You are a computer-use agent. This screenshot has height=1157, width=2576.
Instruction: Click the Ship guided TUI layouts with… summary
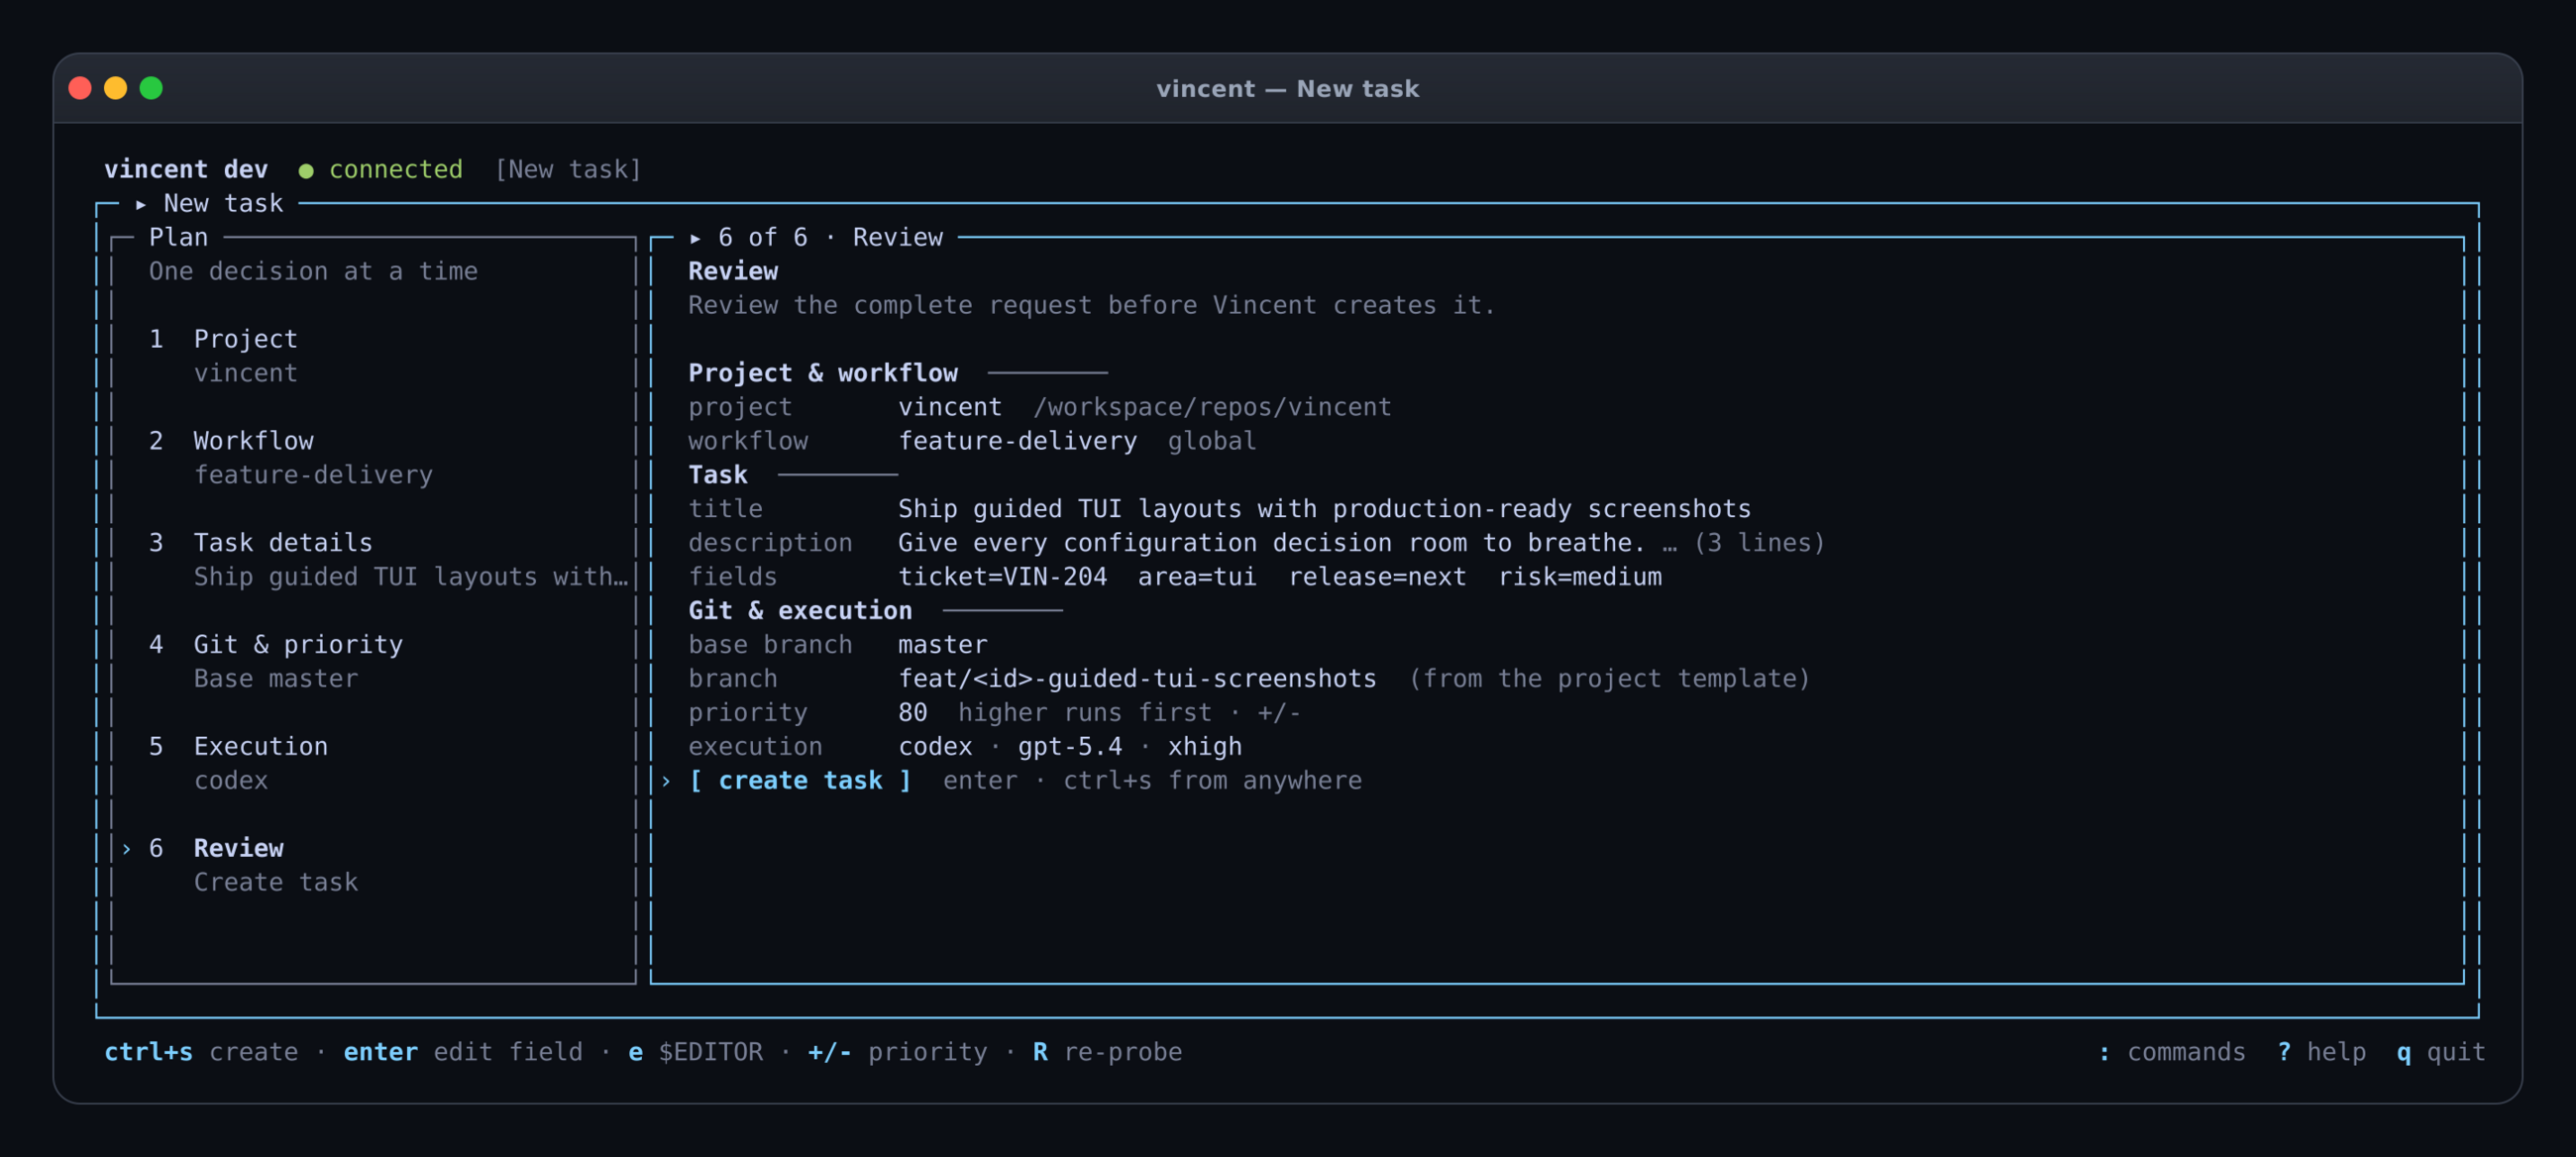pyautogui.click(x=411, y=577)
